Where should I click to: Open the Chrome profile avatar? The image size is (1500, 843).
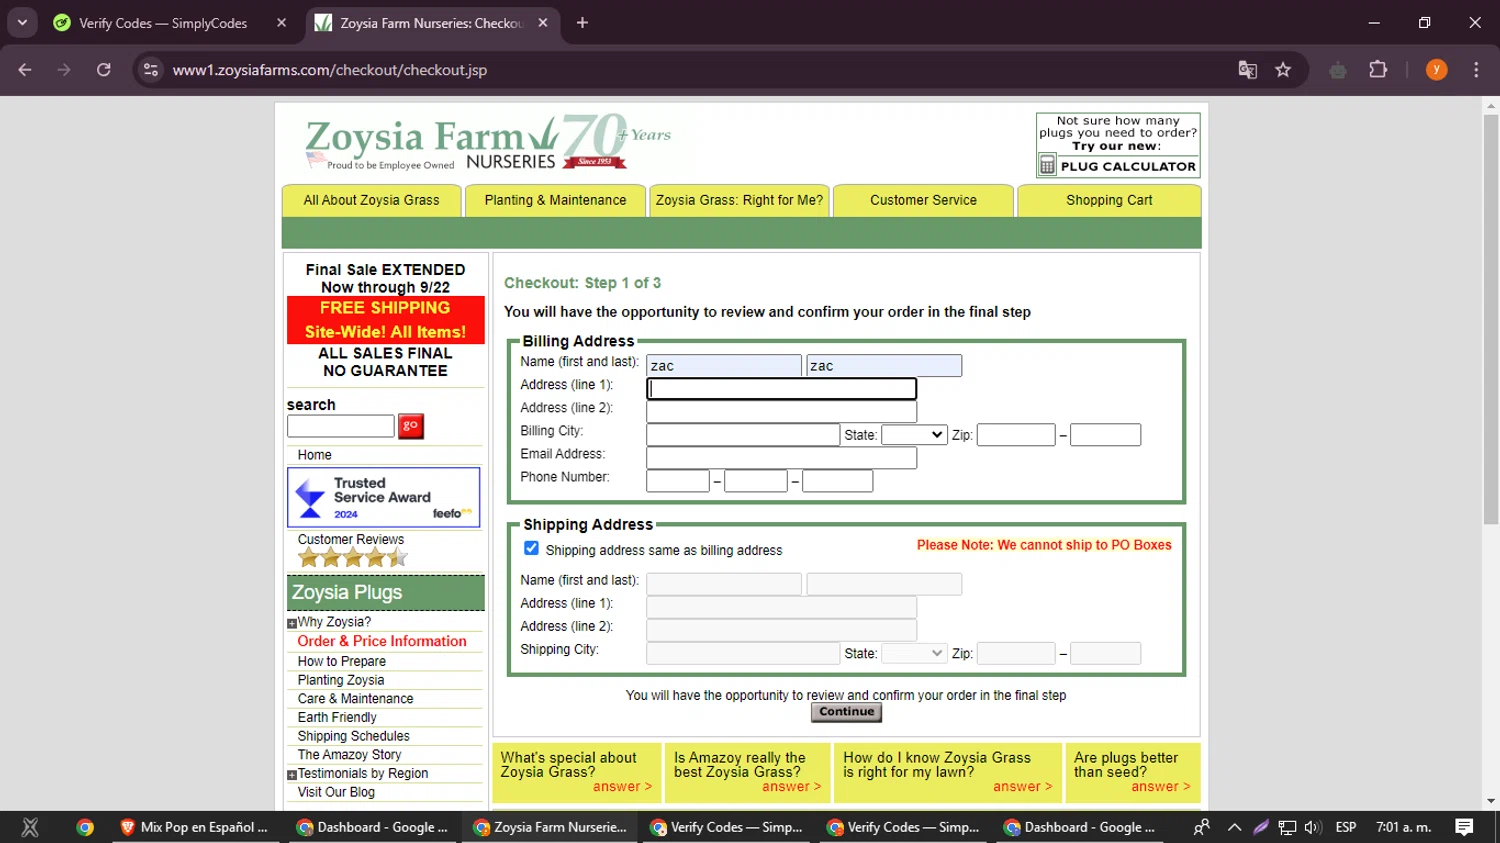[1436, 70]
